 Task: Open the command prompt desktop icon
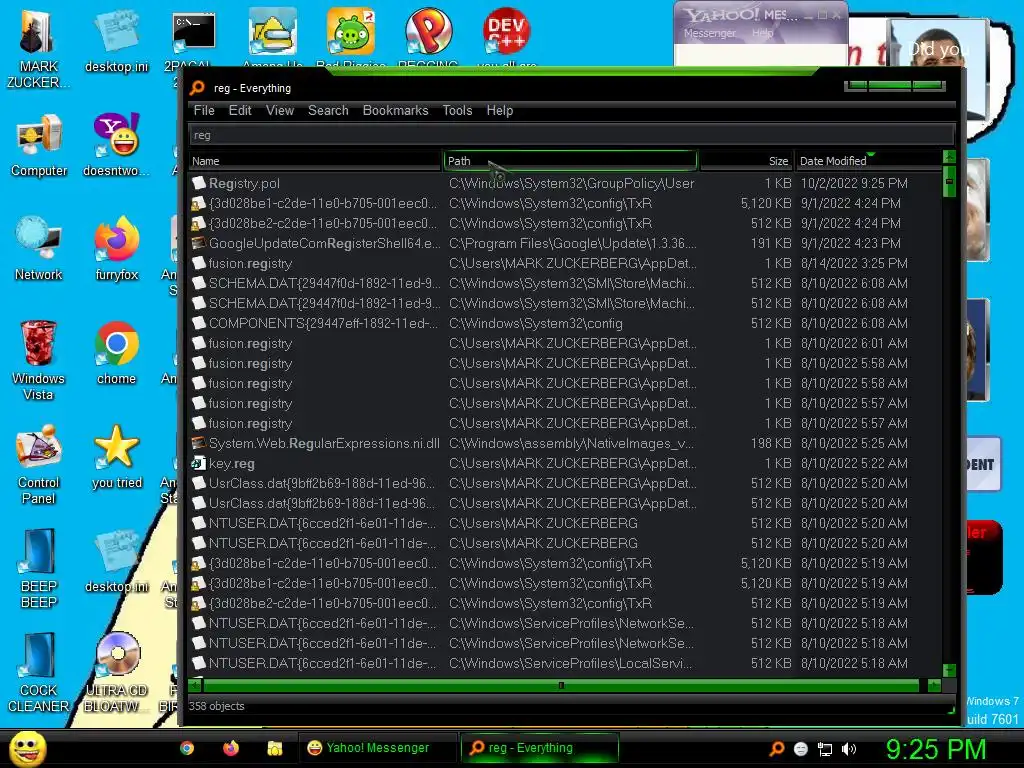coord(193,33)
